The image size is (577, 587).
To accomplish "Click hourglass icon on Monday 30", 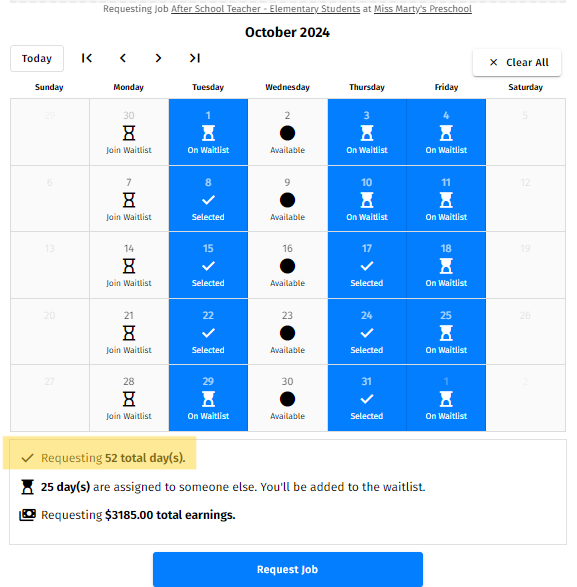I will 129,133.
